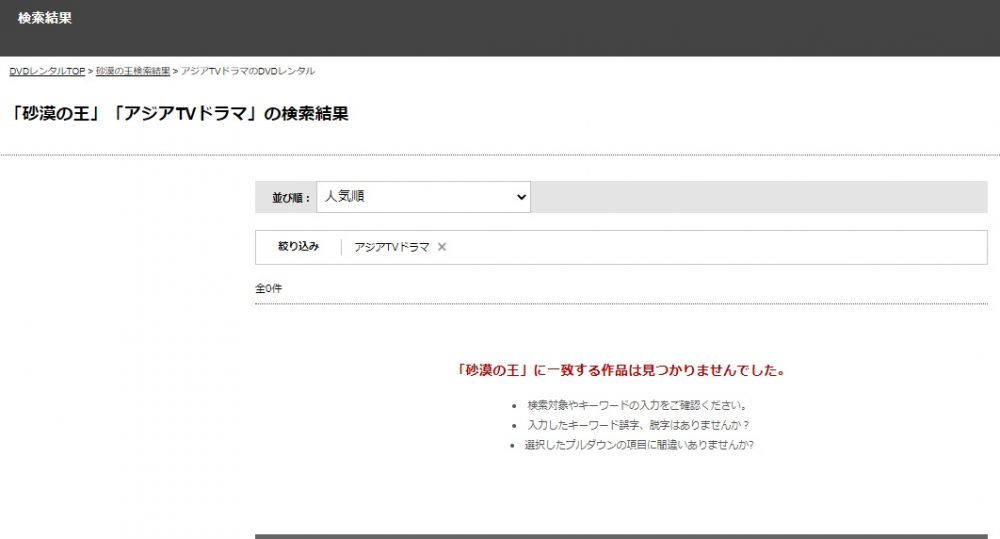Screen dimensions: 1000x539
Task: Select the 並び順： label
Action: (x=291, y=198)
